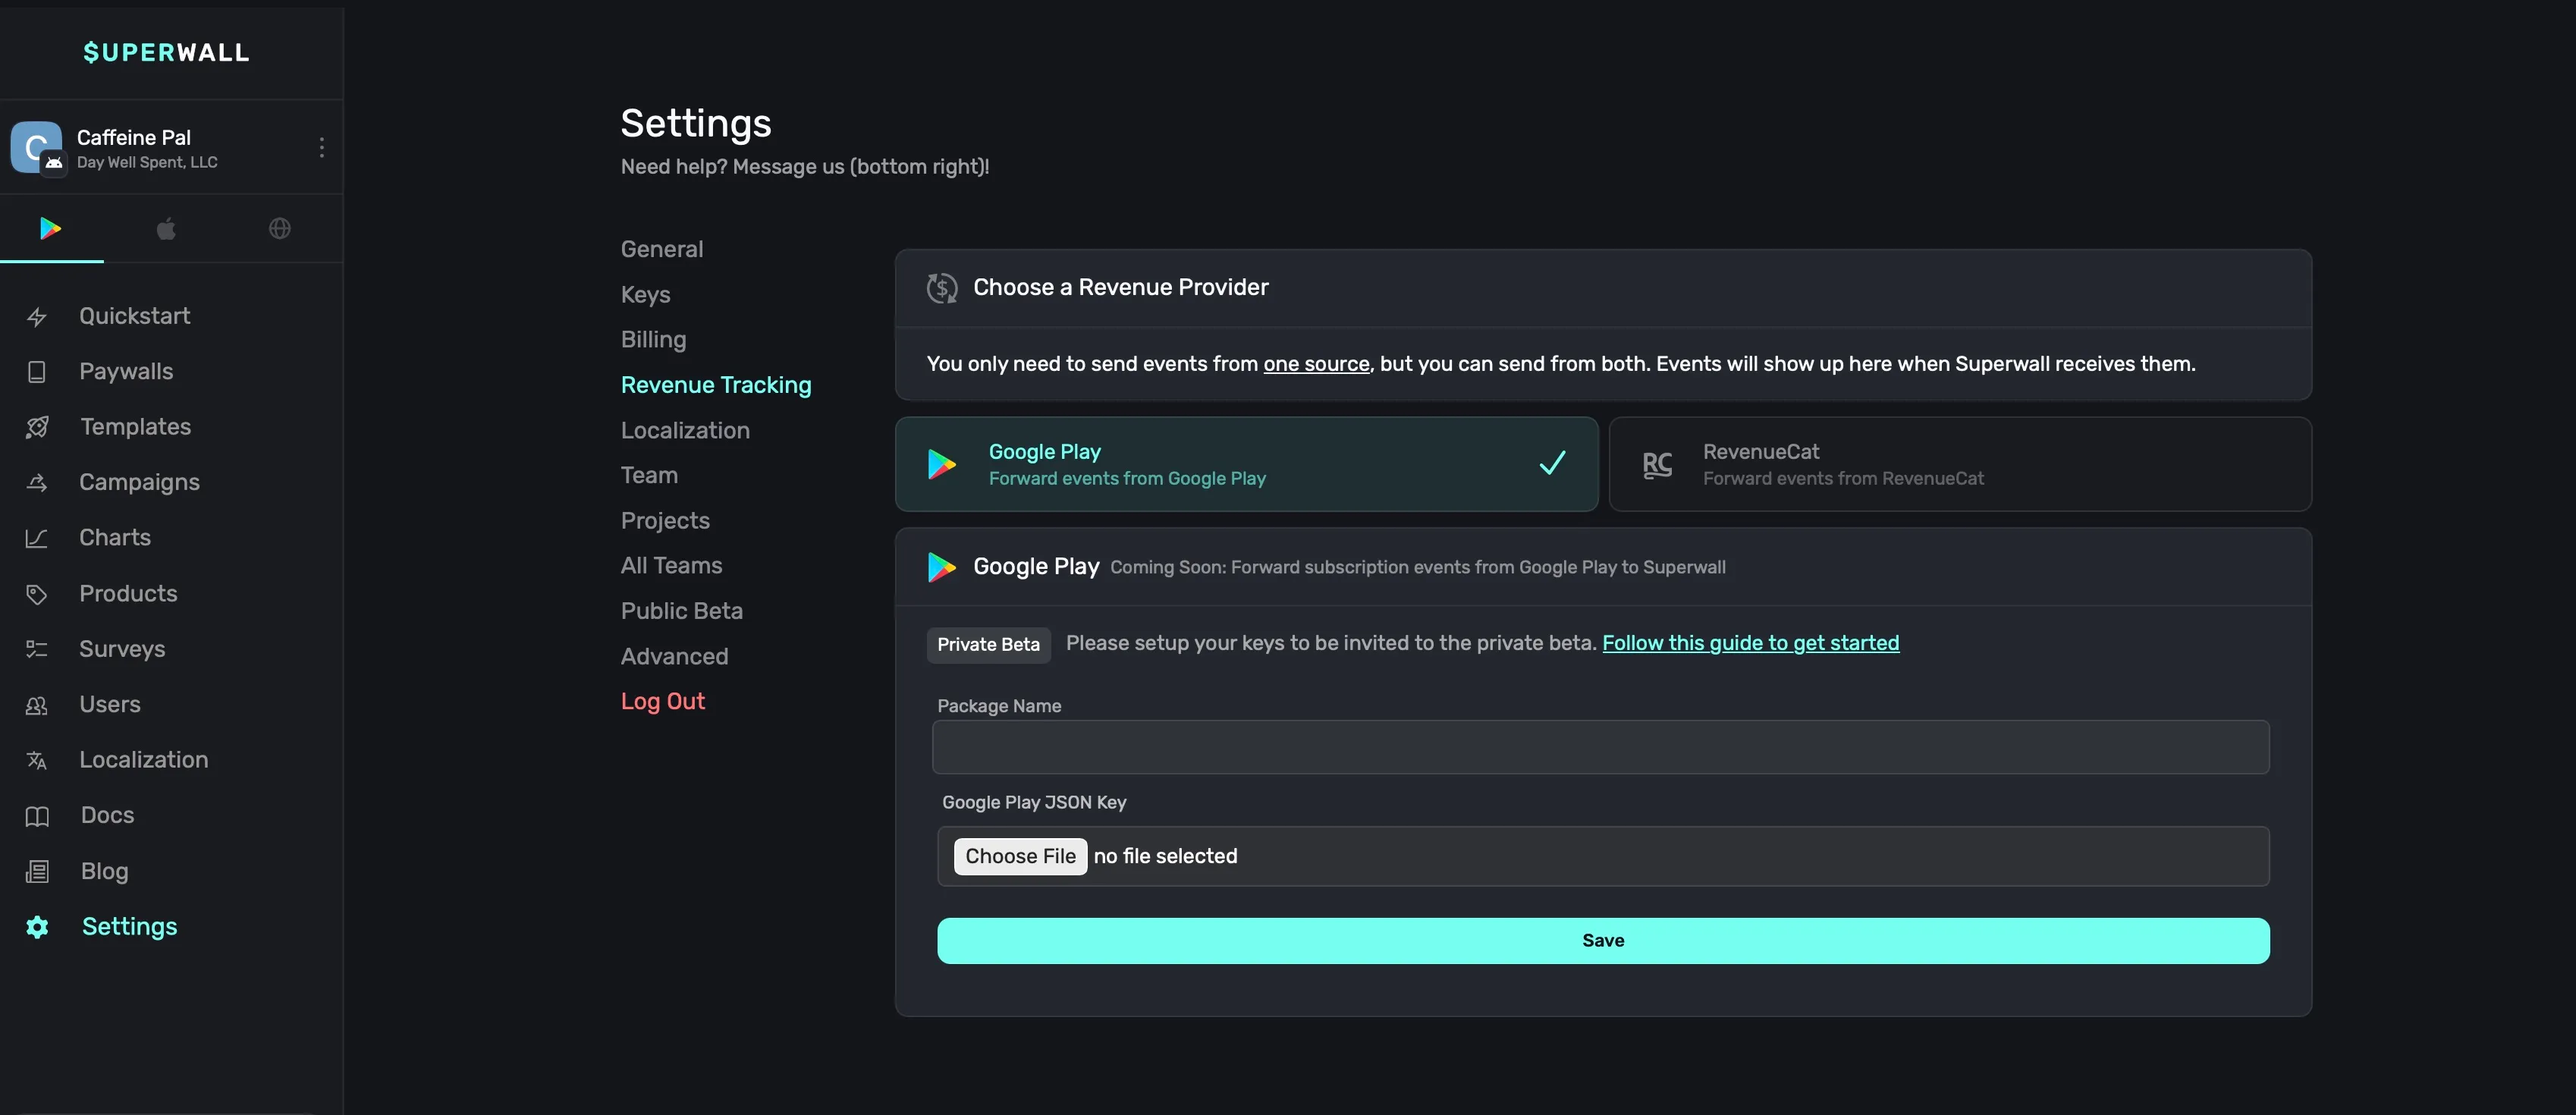Click the Localization translate icon in sidebar
The width and height of the screenshot is (2576, 1115).
click(37, 760)
